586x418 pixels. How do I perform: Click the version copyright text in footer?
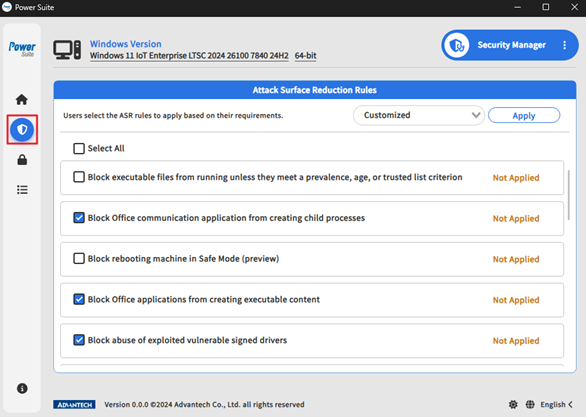coord(204,405)
